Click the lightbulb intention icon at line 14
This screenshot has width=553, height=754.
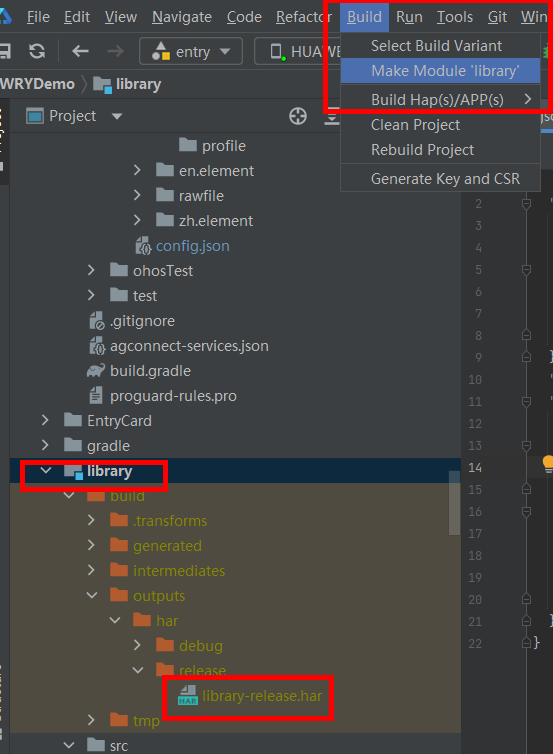548,464
